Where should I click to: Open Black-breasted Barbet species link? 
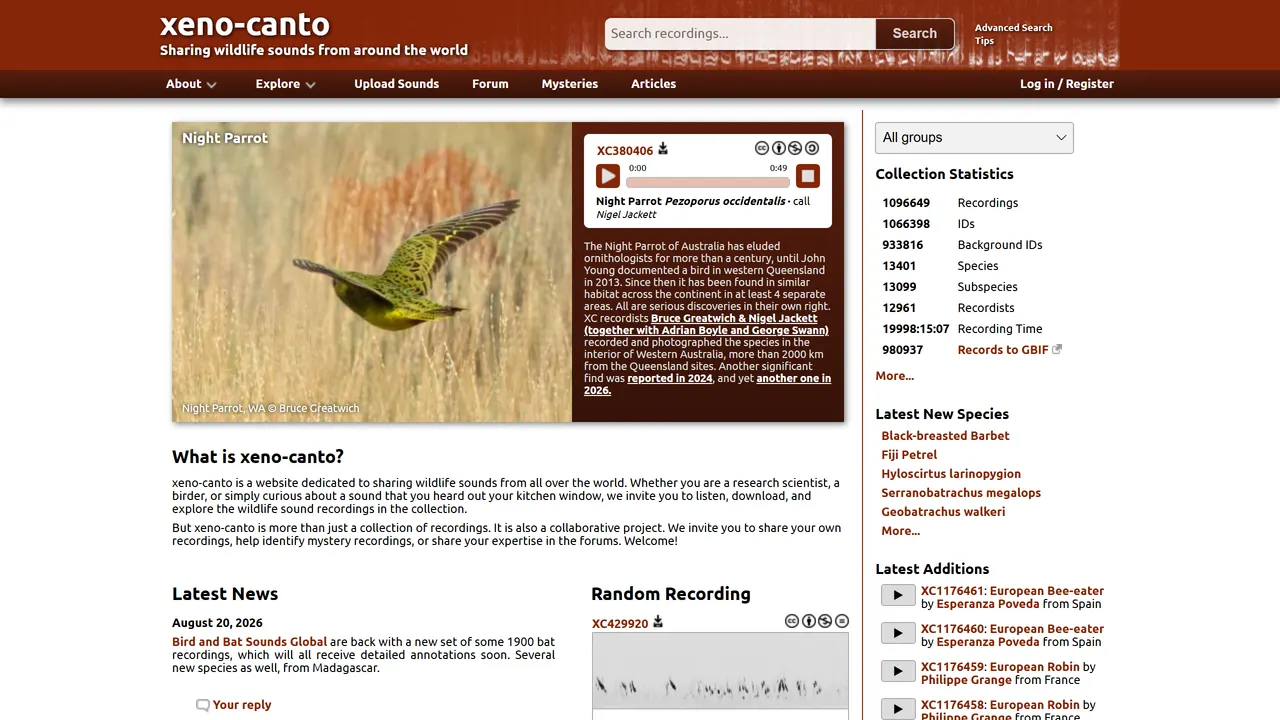click(945, 436)
